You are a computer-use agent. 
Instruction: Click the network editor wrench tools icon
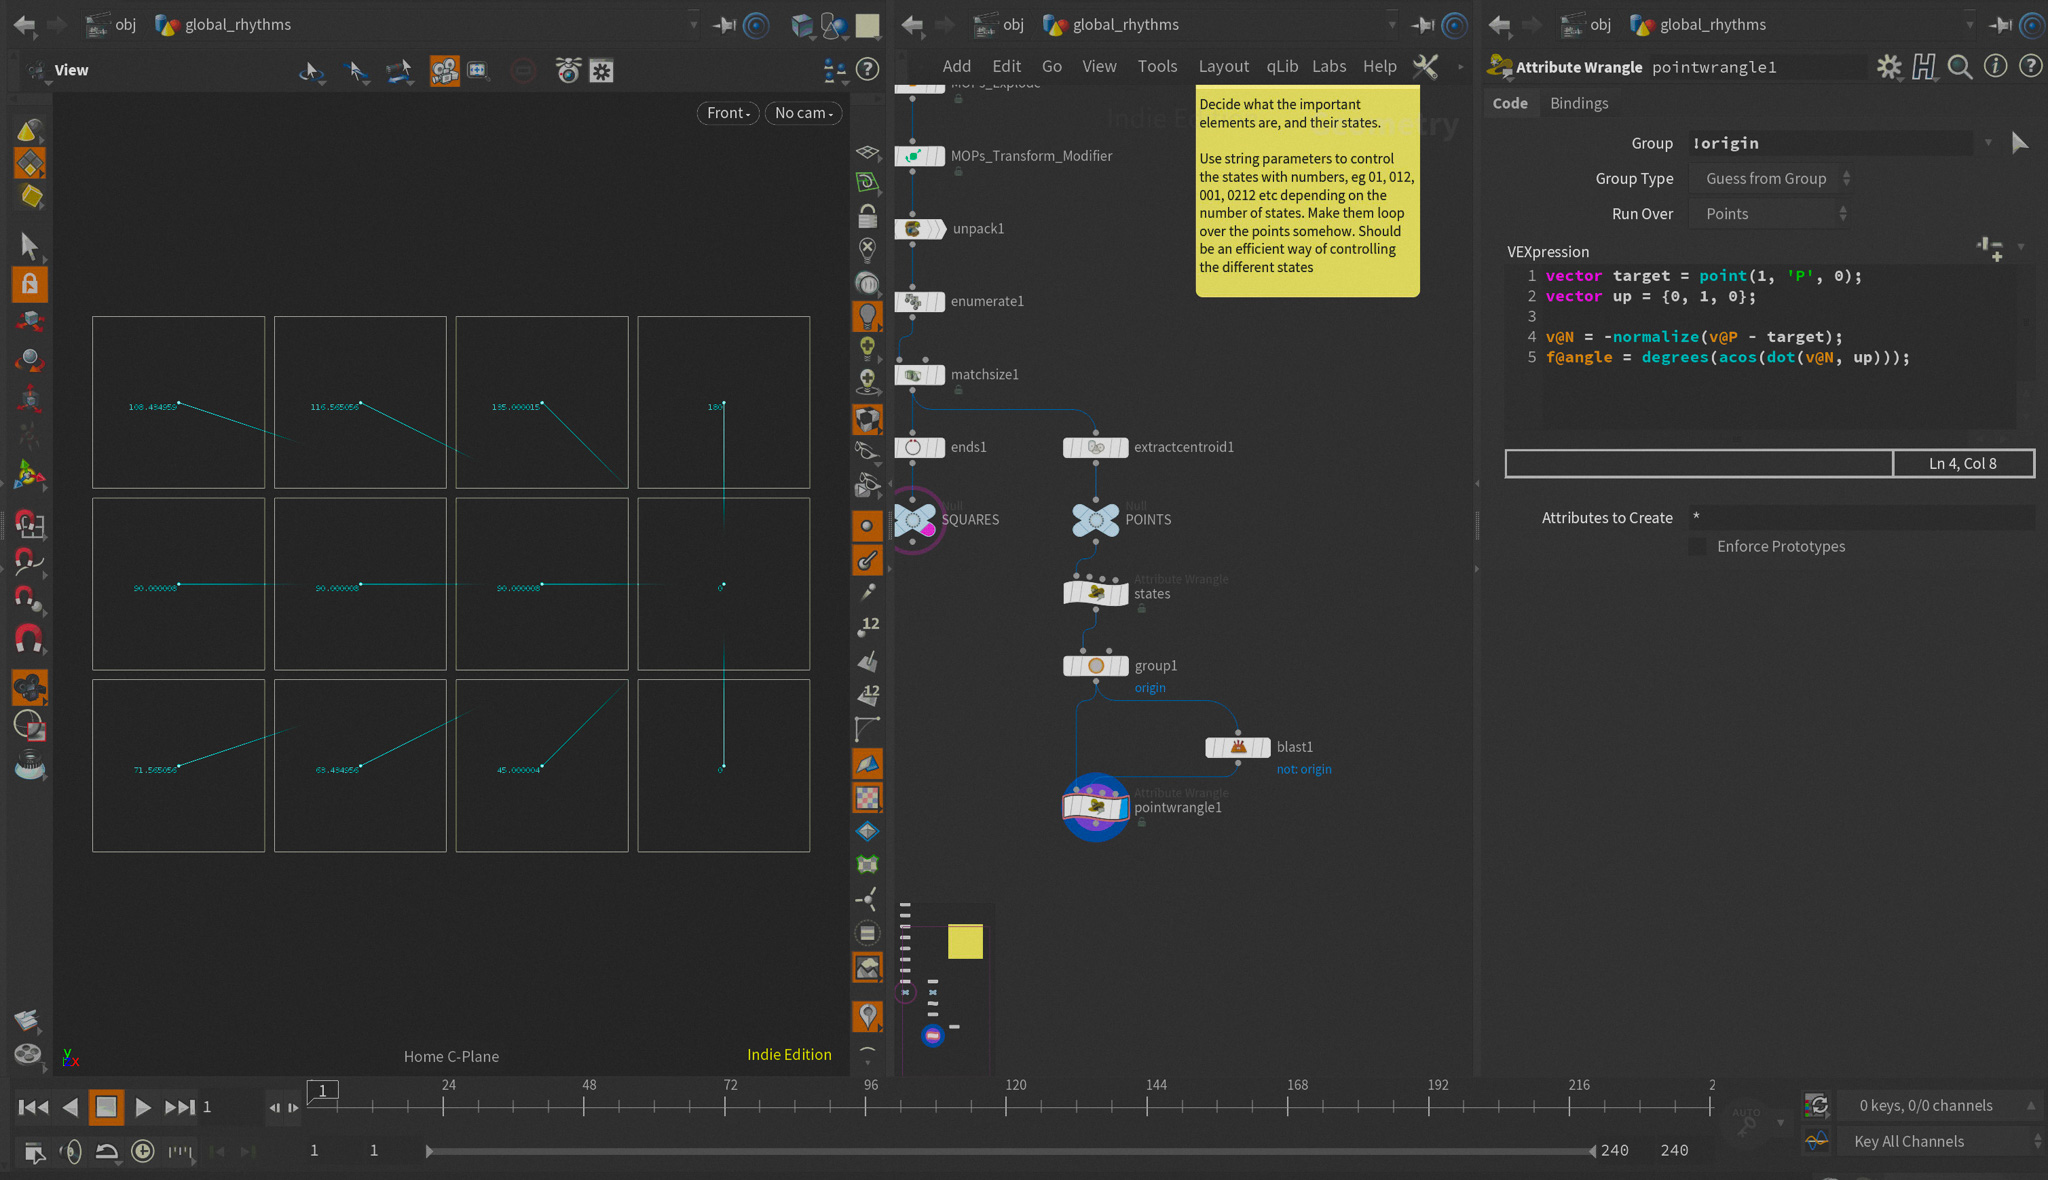point(1425,67)
